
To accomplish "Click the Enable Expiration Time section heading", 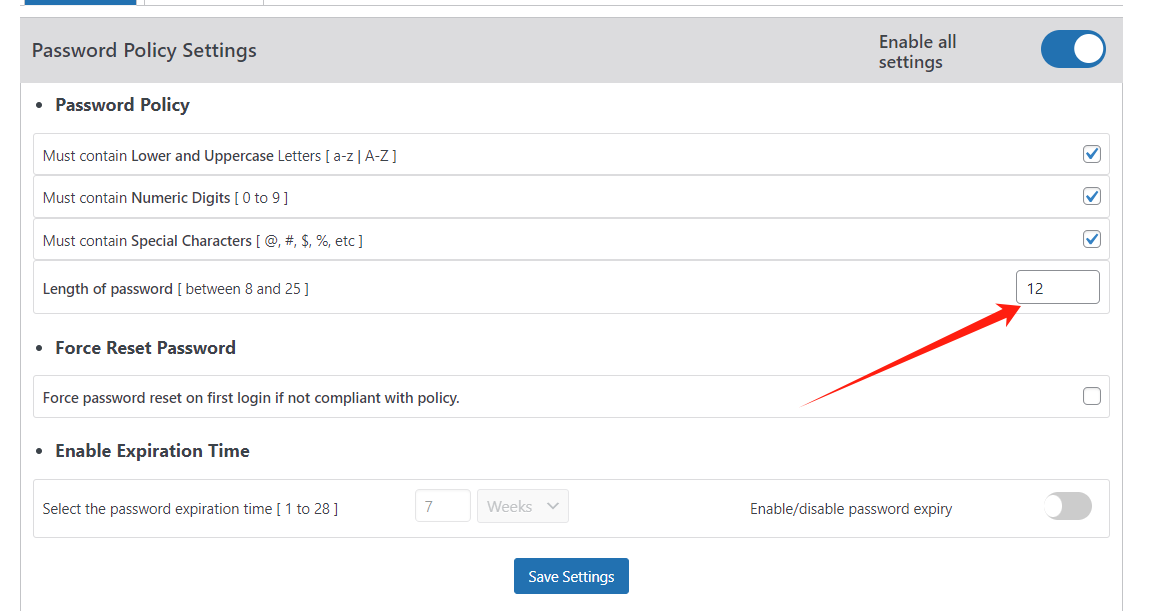I will pyautogui.click(x=152, y=450).
